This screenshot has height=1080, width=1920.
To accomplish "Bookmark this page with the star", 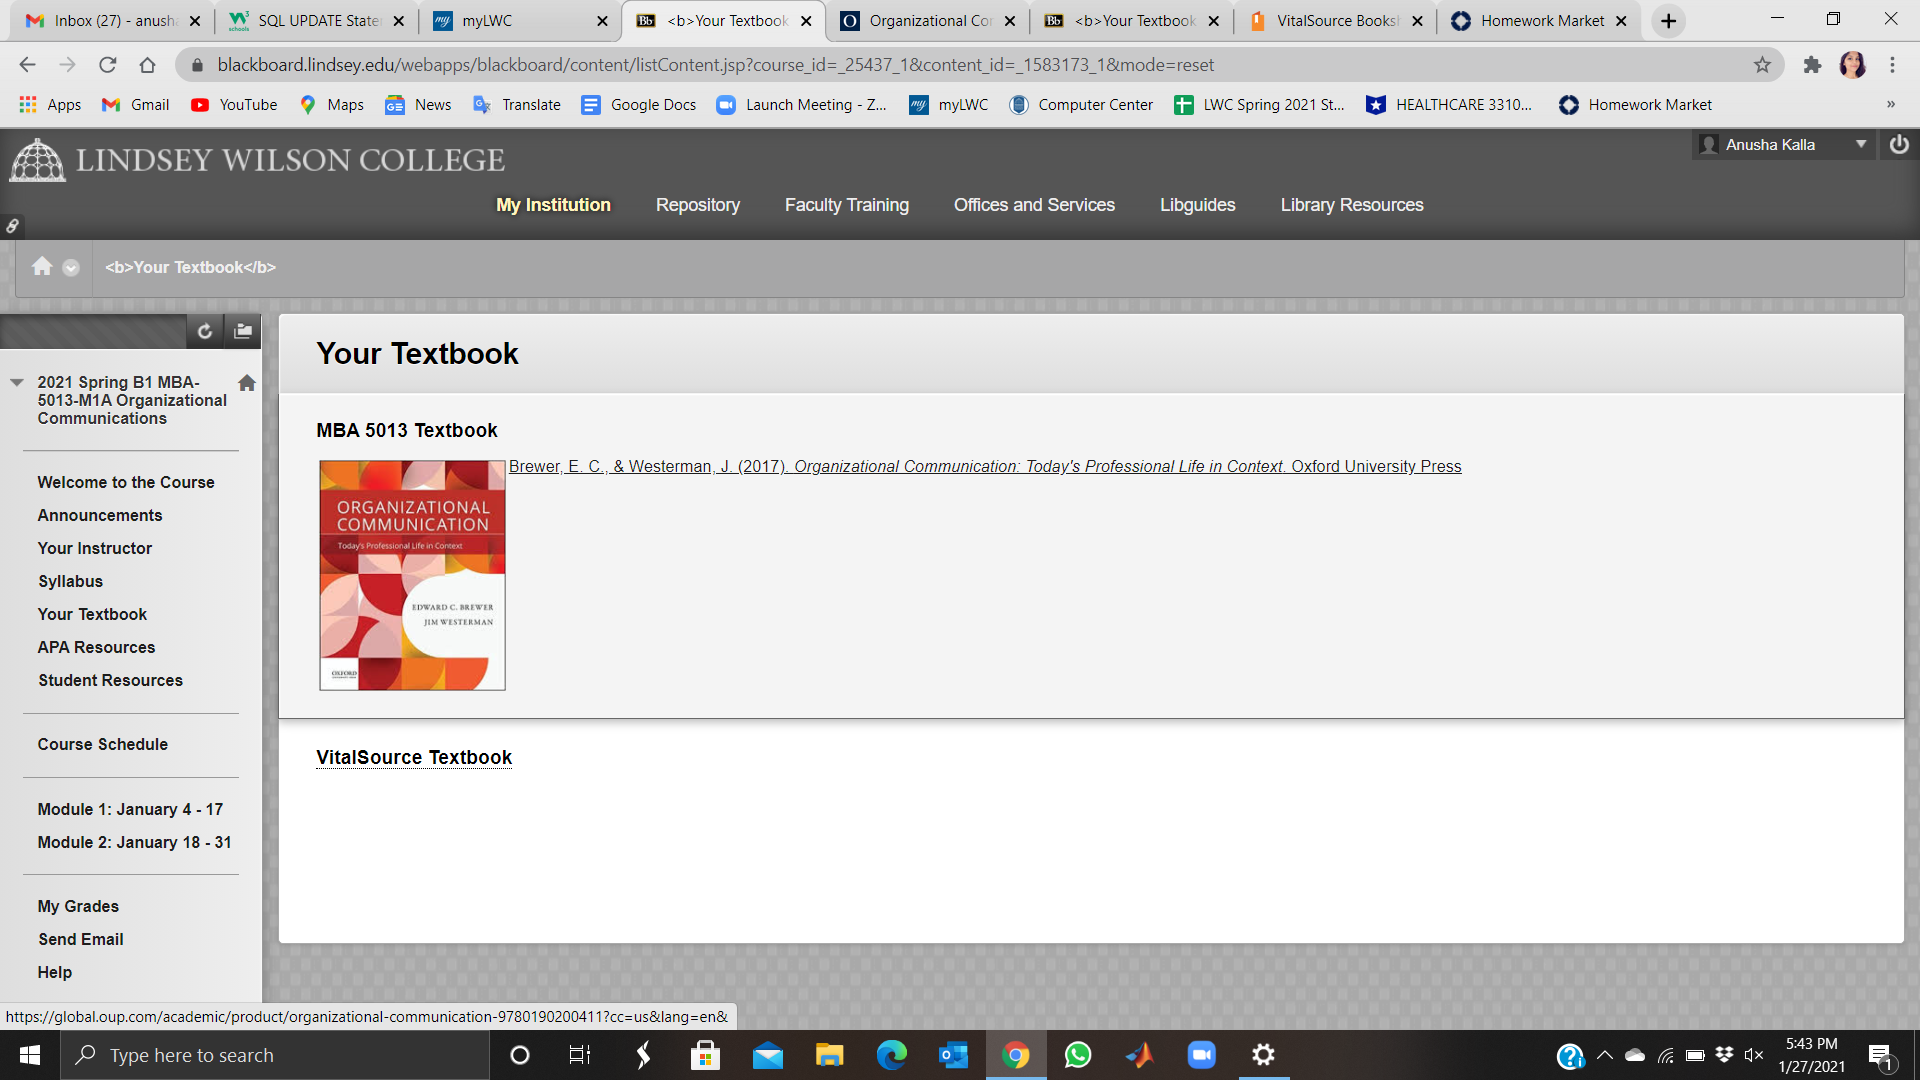I will 1762,65.
